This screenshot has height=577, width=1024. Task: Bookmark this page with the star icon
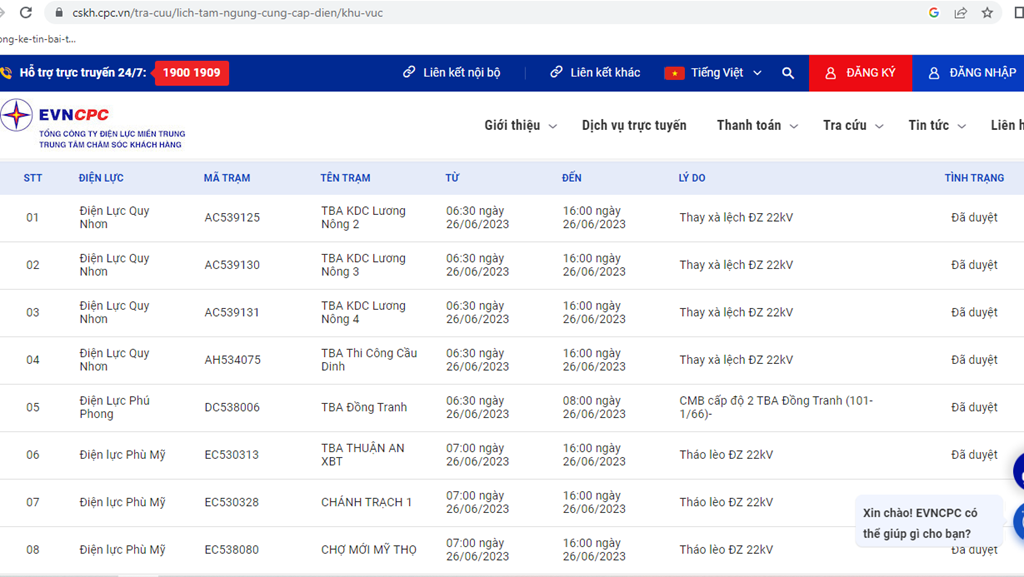987,13
